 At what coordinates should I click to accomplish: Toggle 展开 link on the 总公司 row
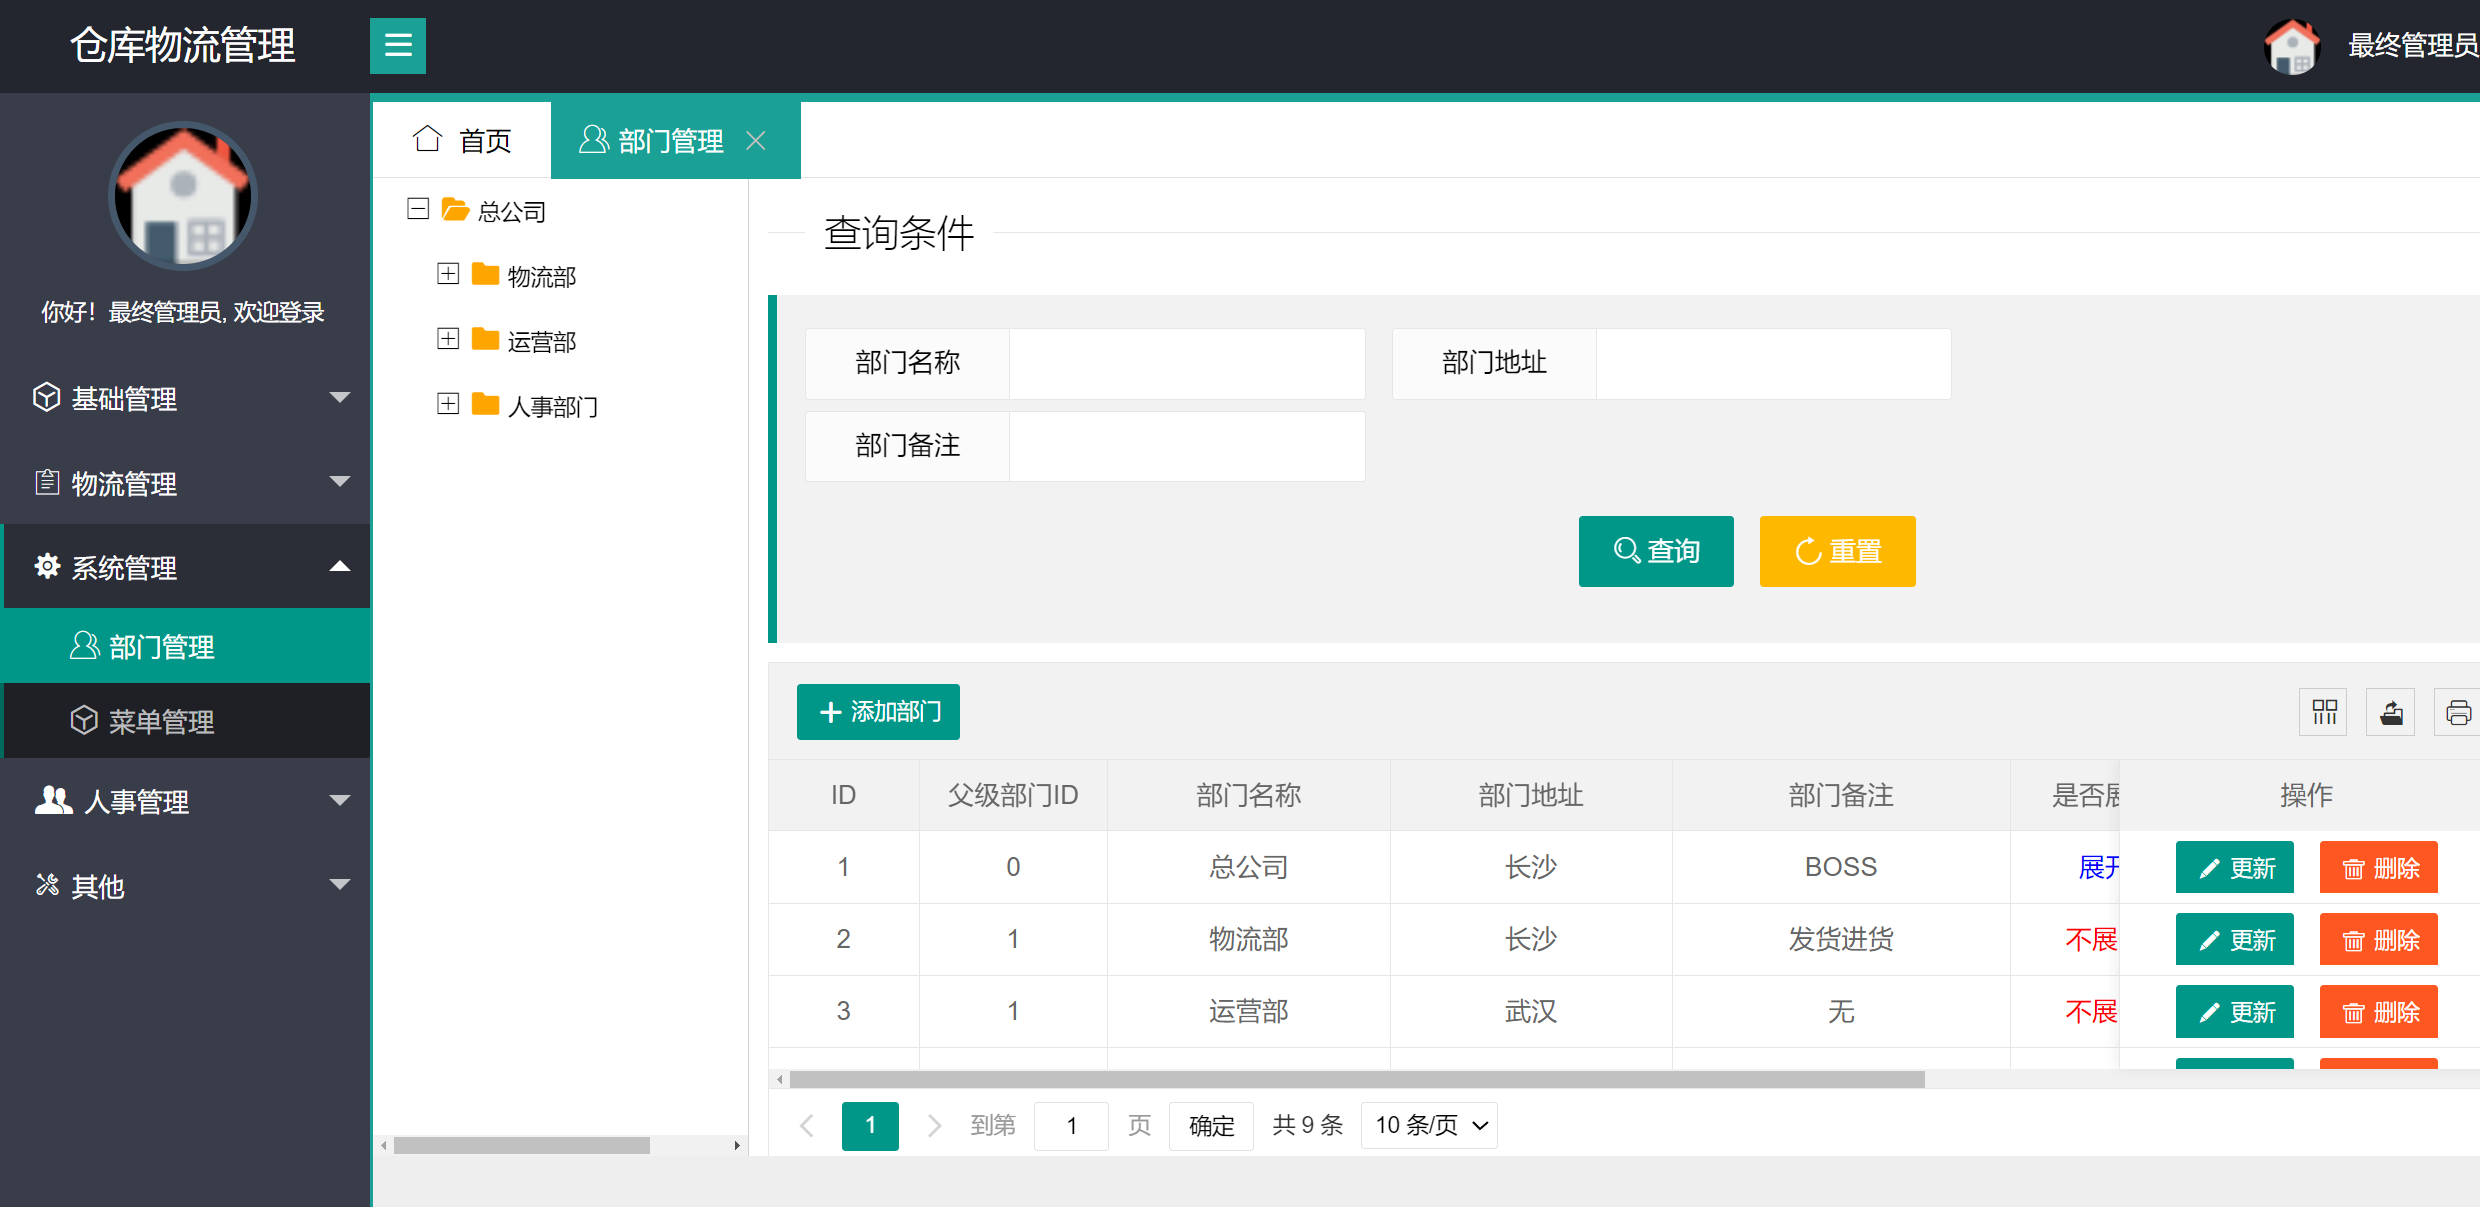2097,867
